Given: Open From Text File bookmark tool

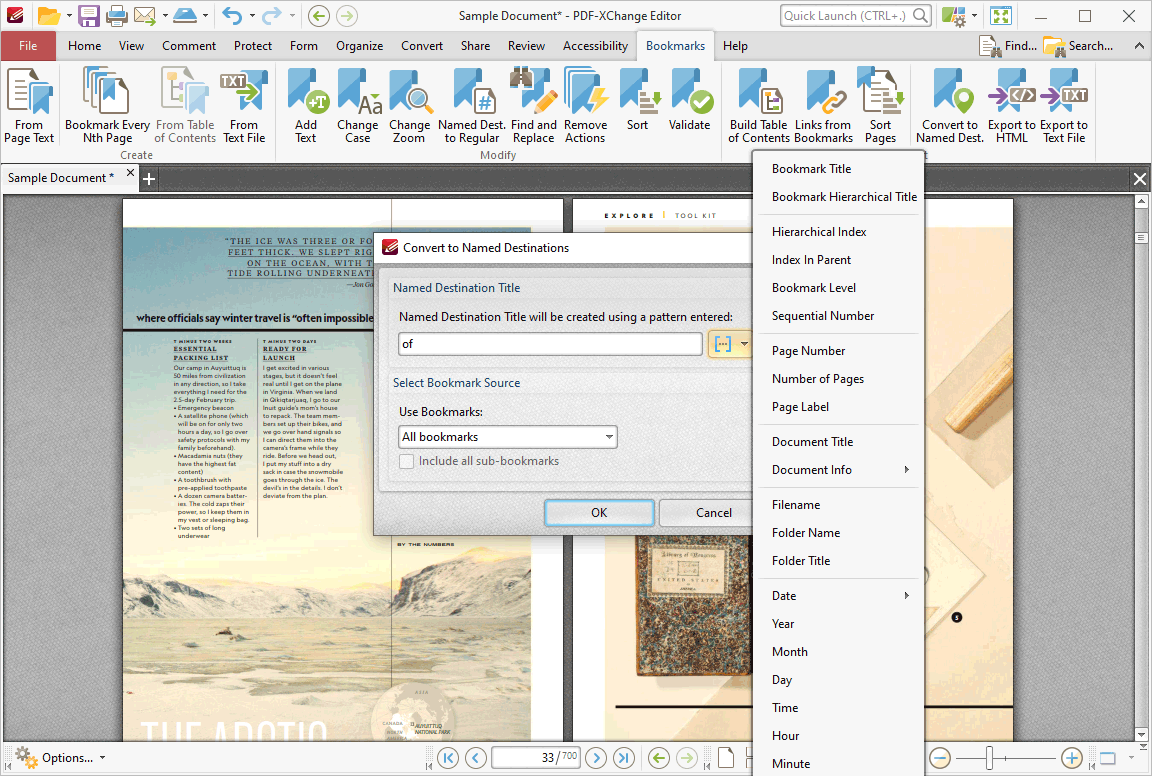Looking at the screenshot, I should click(x=244, y=106).
